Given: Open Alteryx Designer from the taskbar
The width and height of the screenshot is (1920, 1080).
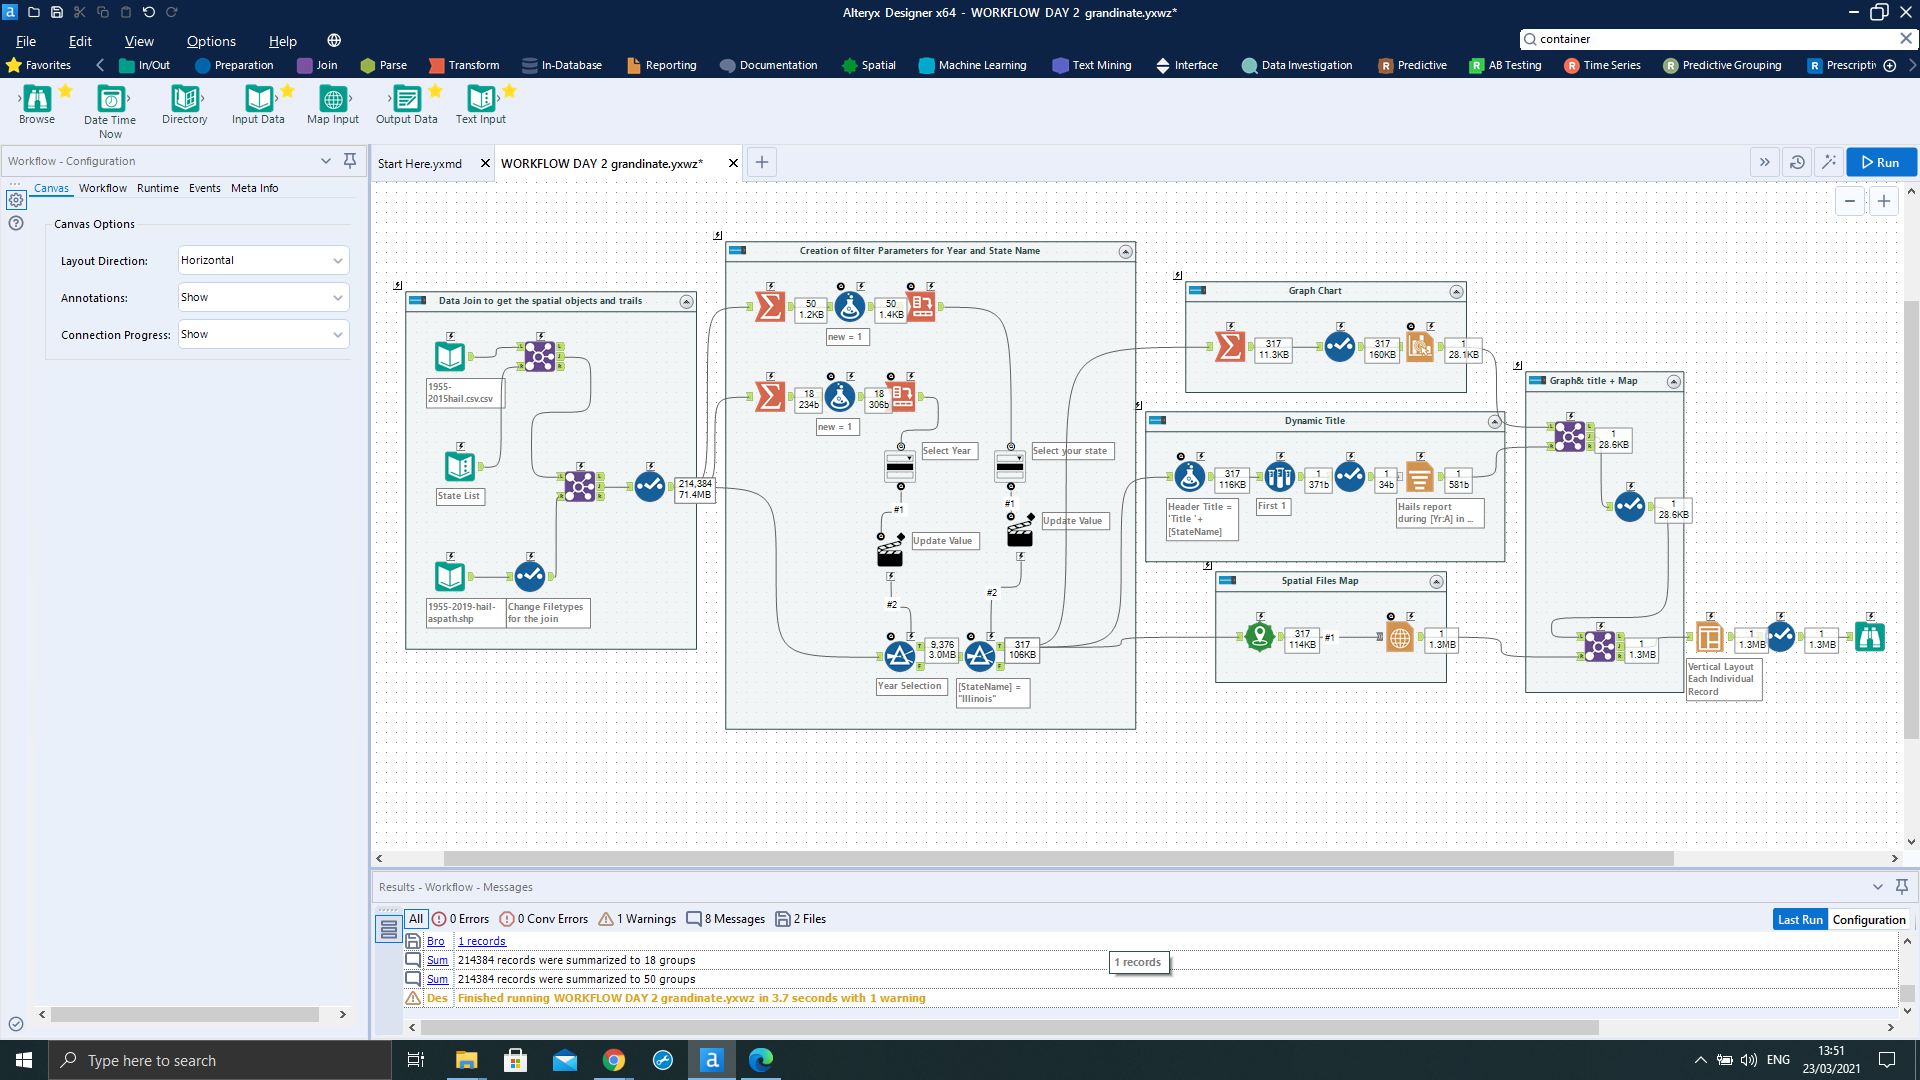Looking at the screenshot, I should pyautogui.click(x=711, y=1060).
